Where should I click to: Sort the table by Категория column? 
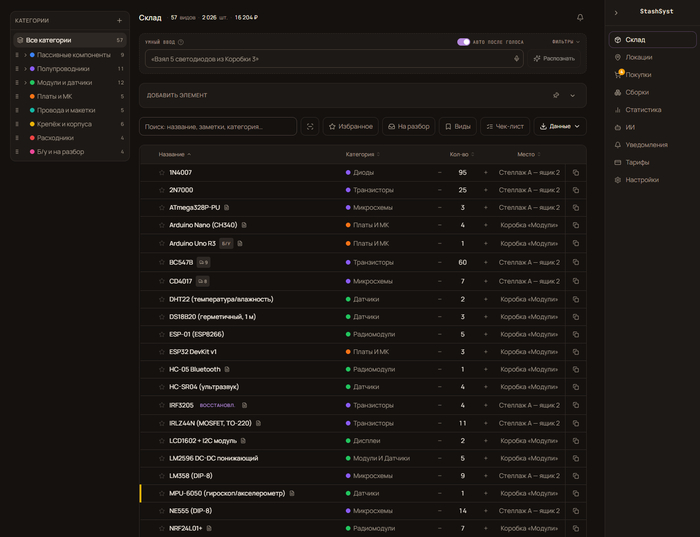[362, 154]
